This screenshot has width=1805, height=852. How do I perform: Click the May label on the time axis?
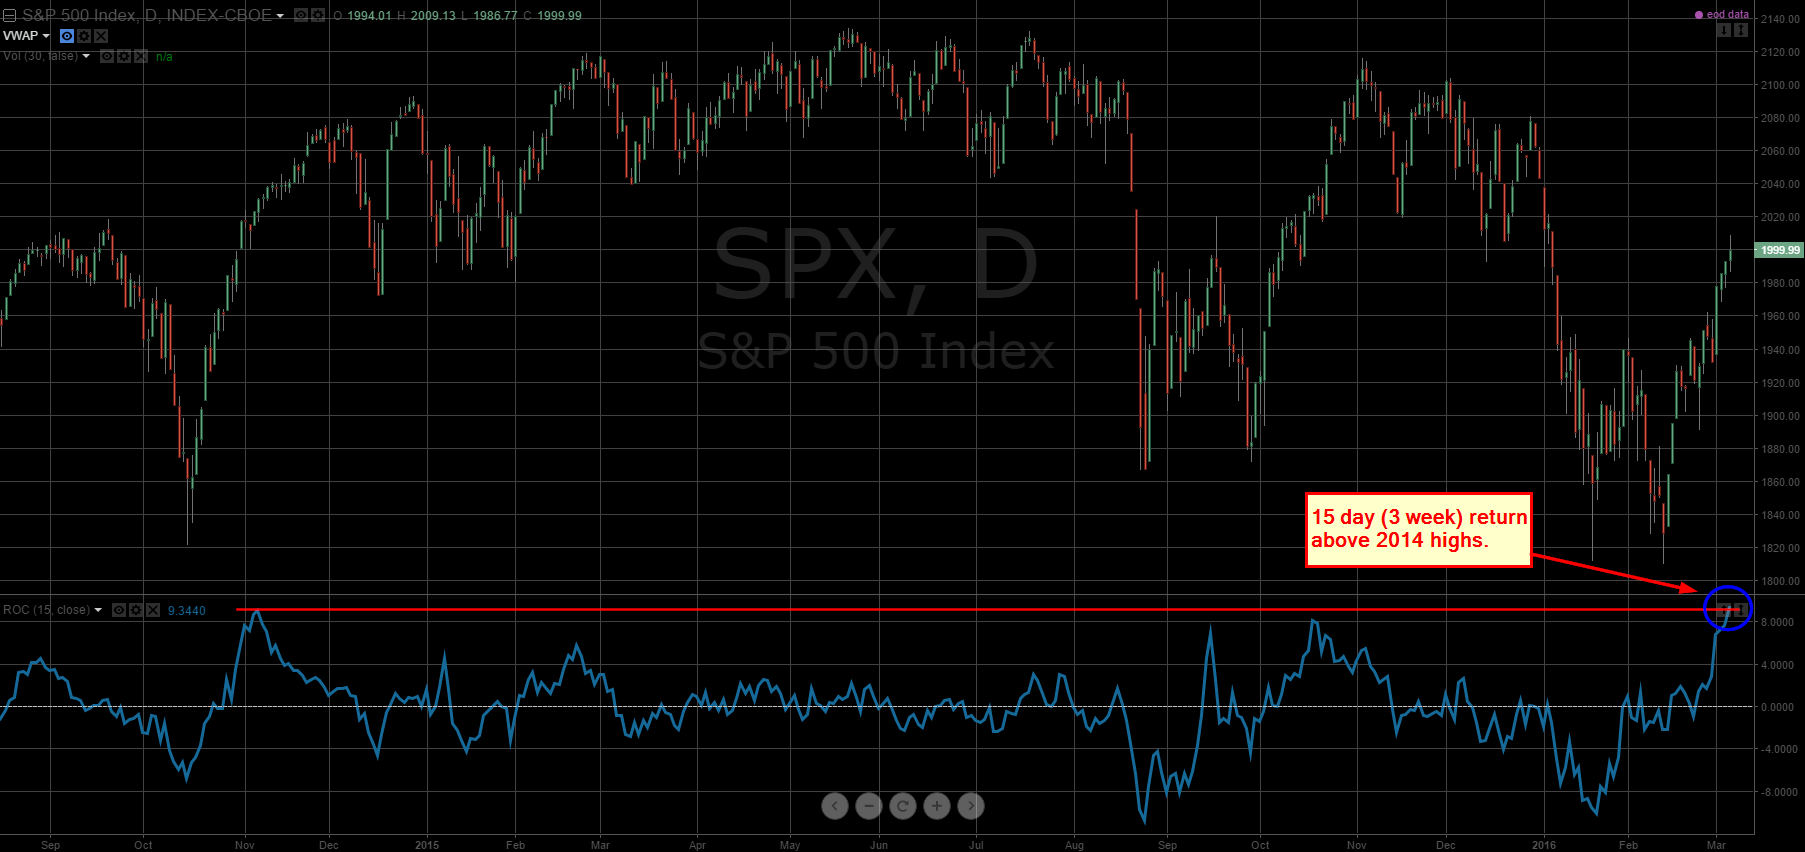(790, 845)
